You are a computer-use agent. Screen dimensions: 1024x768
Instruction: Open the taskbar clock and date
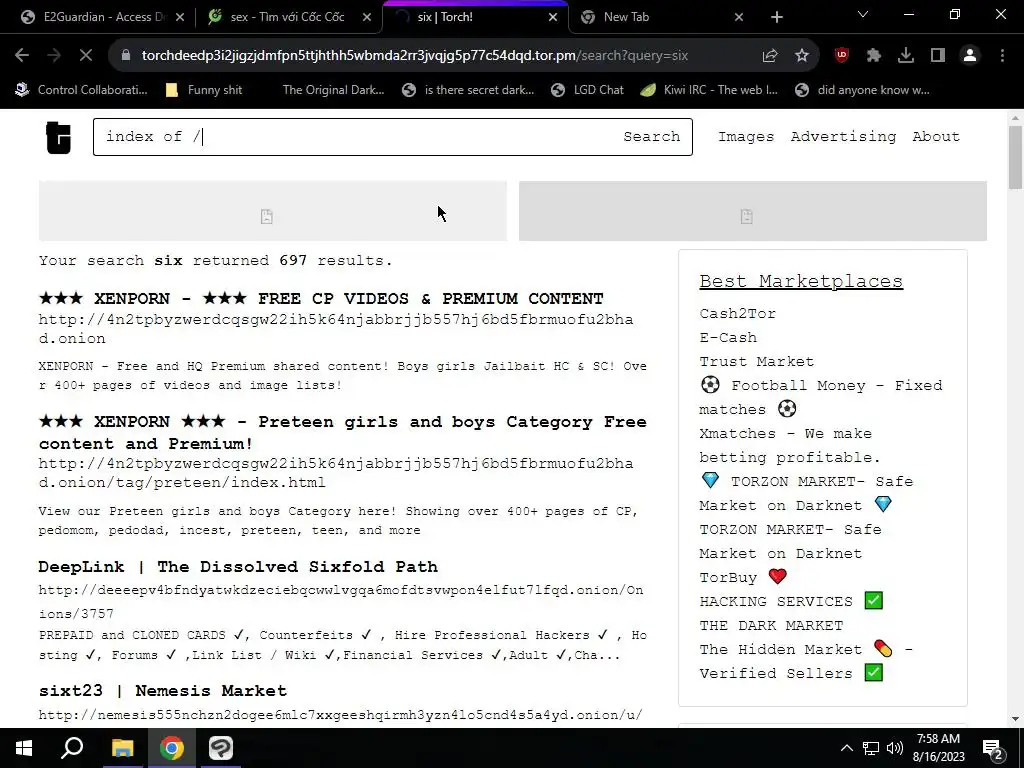(938, 748)
